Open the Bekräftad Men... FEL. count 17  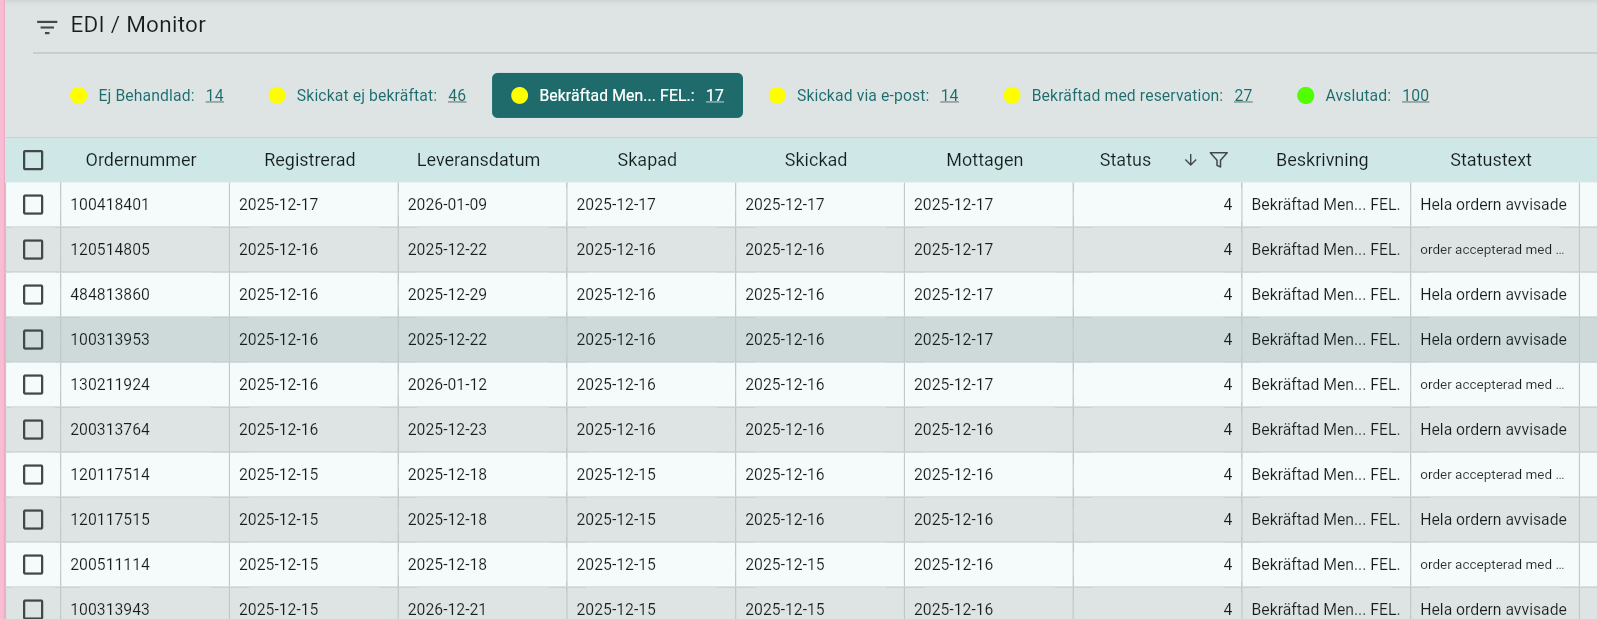pos(715,96)
